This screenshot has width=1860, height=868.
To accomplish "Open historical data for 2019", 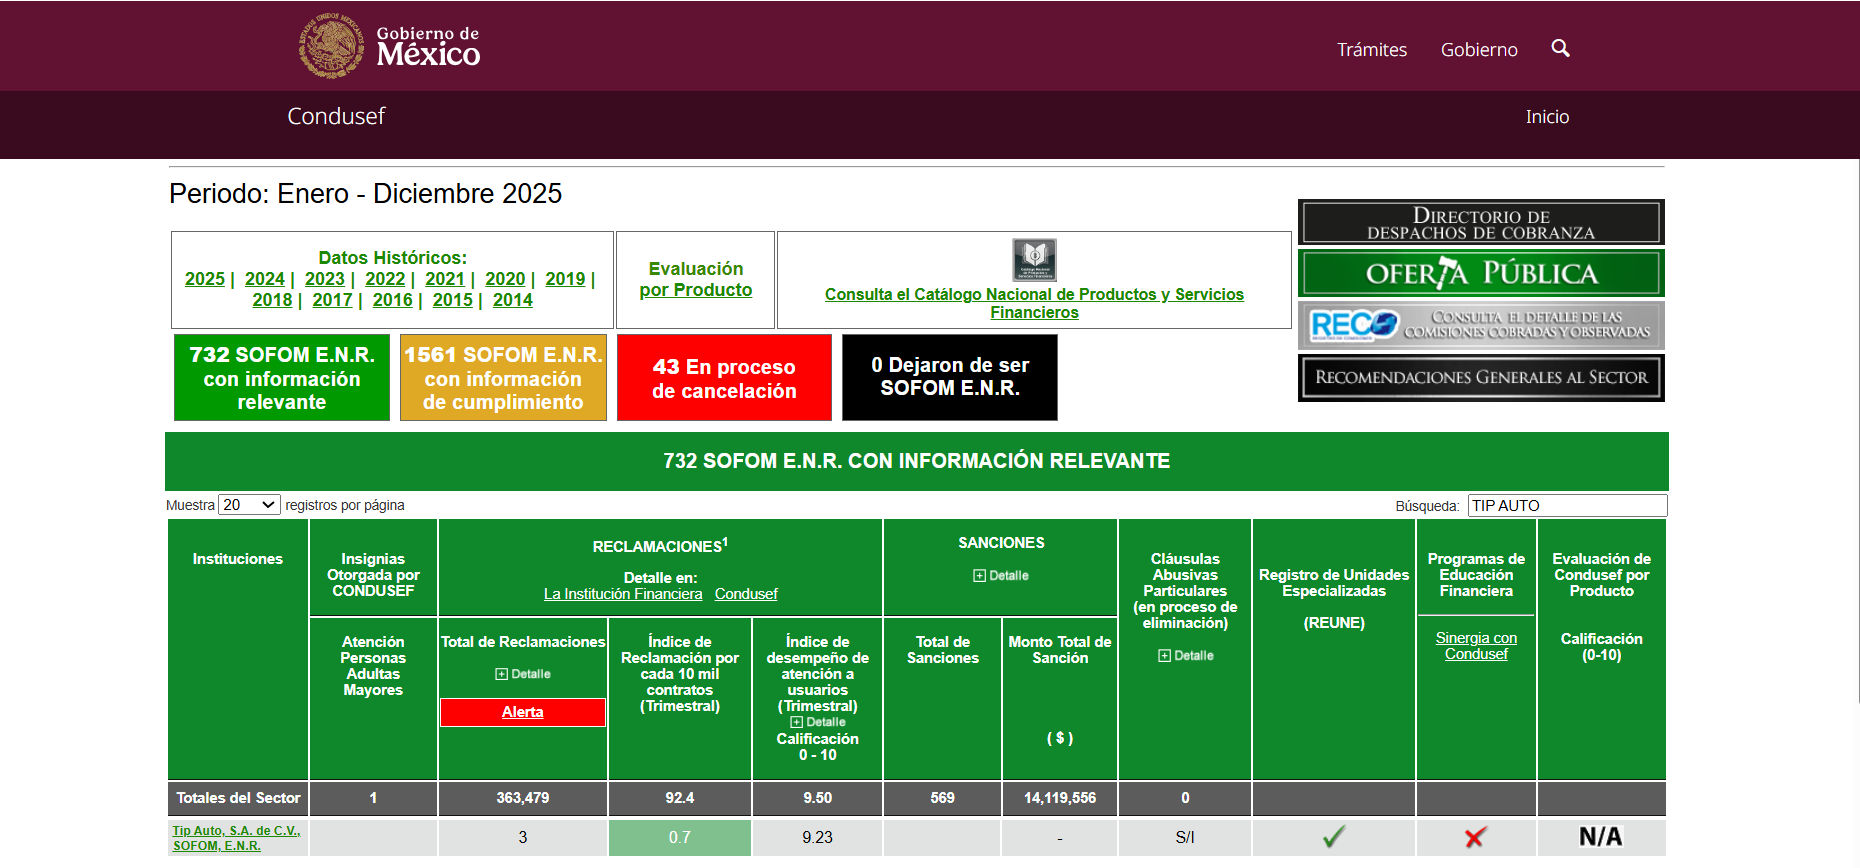I will click(x=565, y=279).
